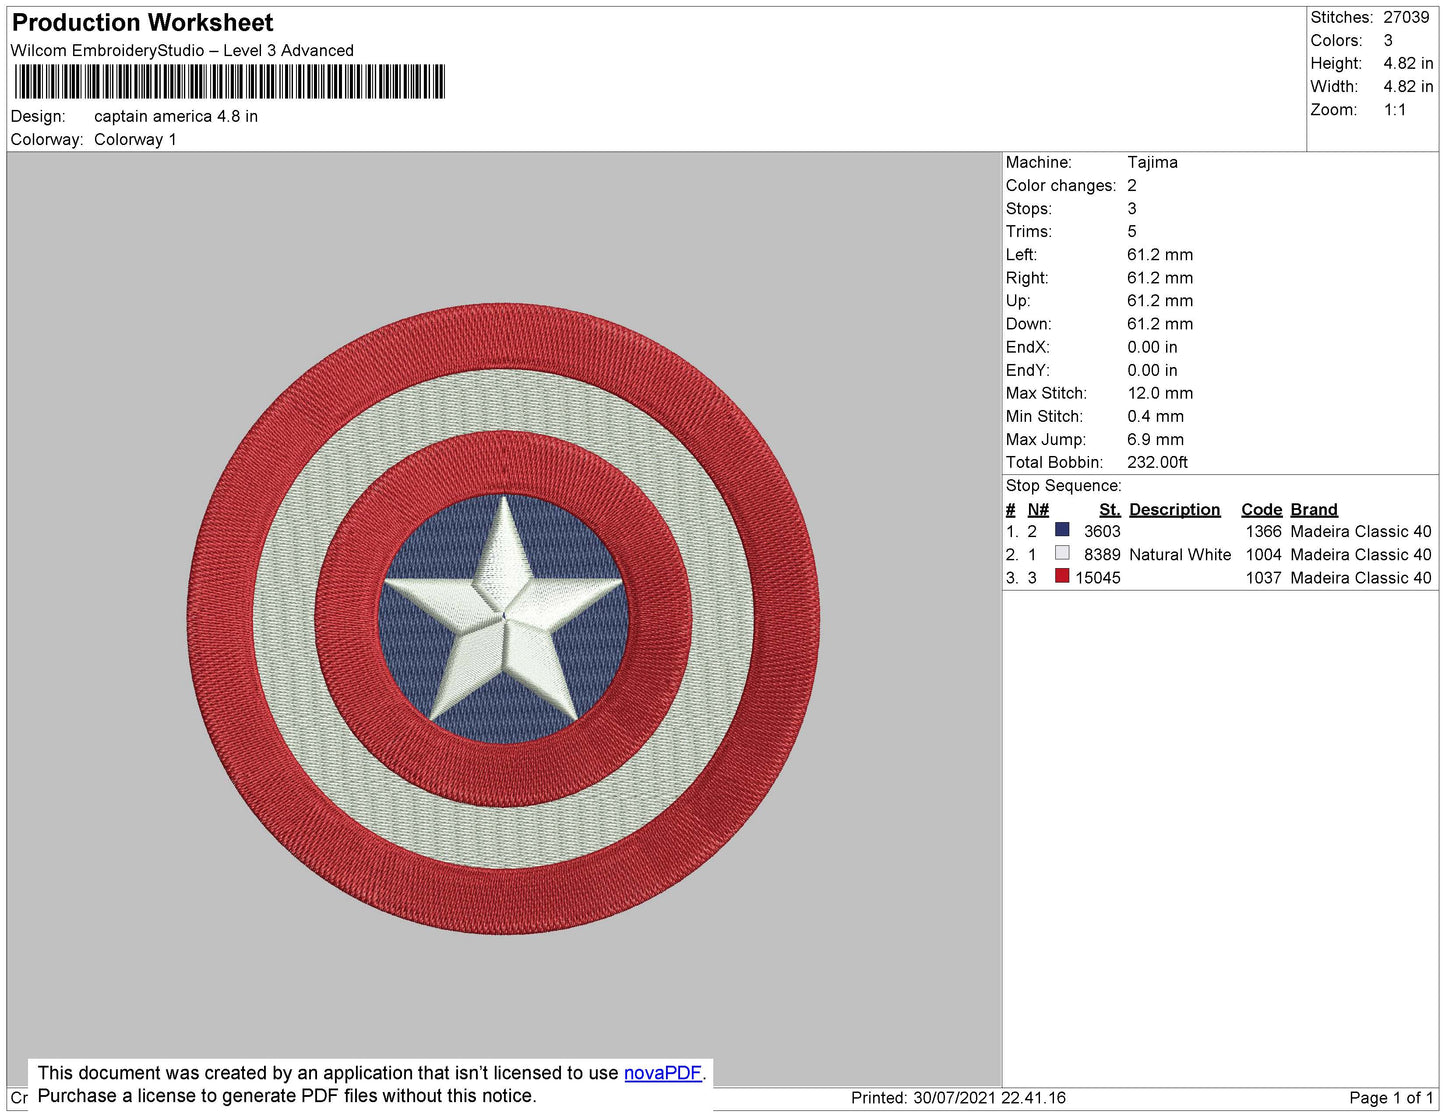The image size is (1445, 1117).
Task: Click the Max Stitch value '12.0 mm'
Action: point(1160,393)
